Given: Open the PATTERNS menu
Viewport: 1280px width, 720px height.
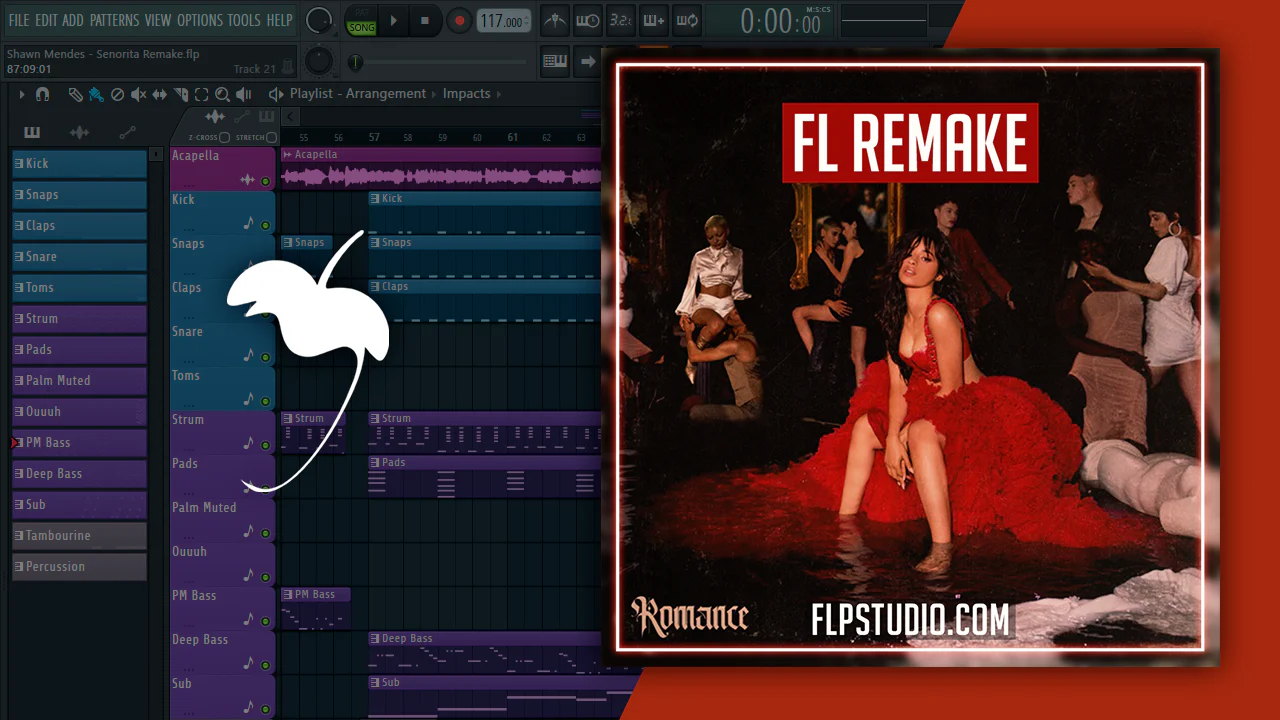Looking at the screenshot, I should point(114,20).
